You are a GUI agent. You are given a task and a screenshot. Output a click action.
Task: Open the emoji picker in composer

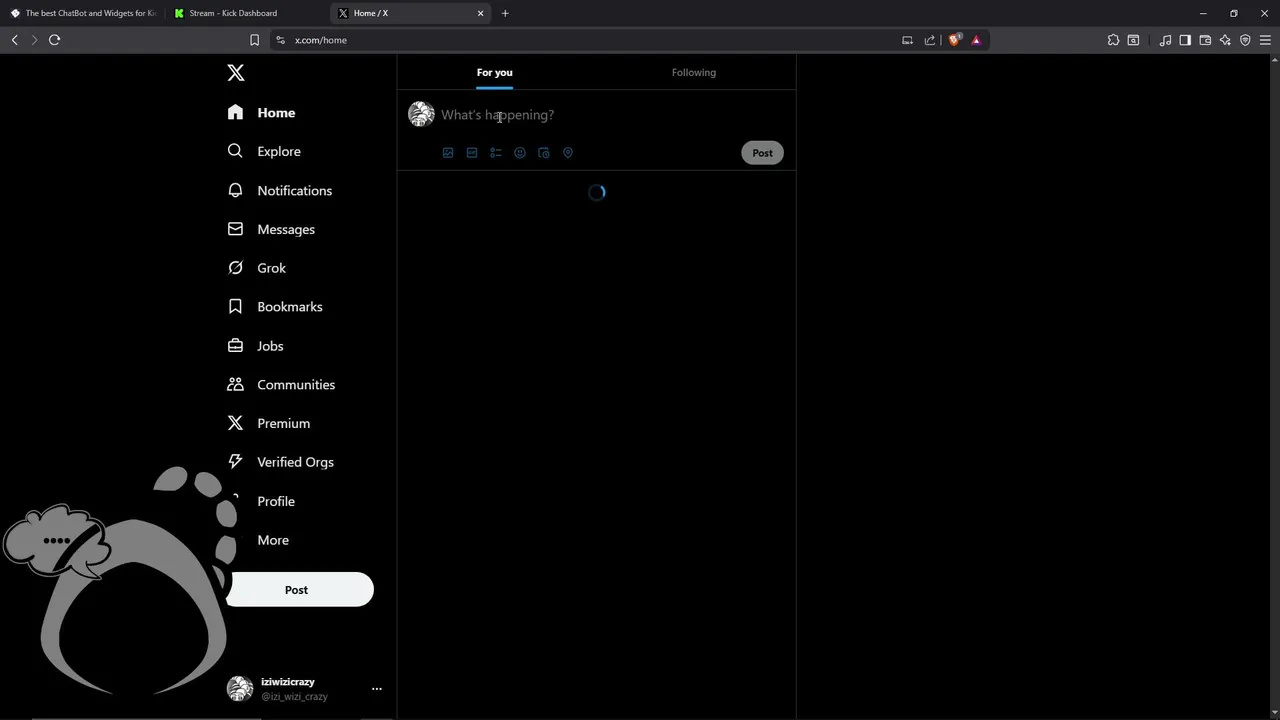[x=520, y=153]
